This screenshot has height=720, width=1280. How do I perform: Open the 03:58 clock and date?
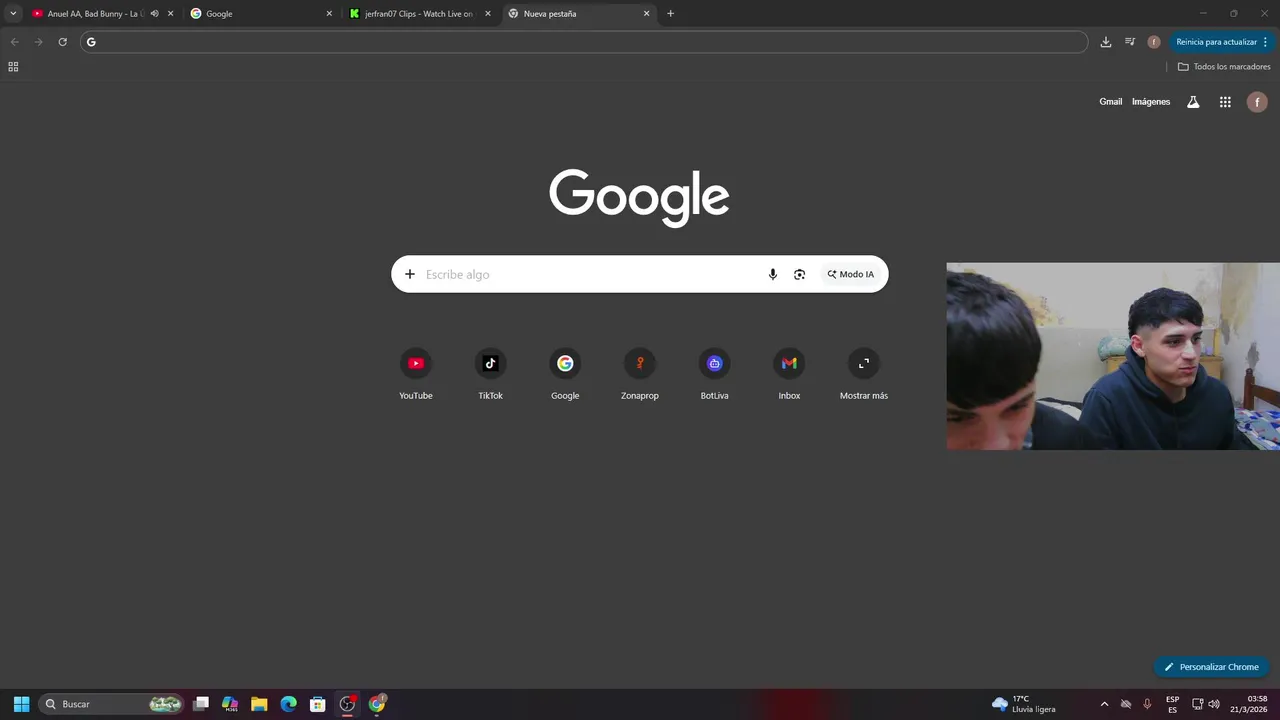click(x=1249, y=704)
